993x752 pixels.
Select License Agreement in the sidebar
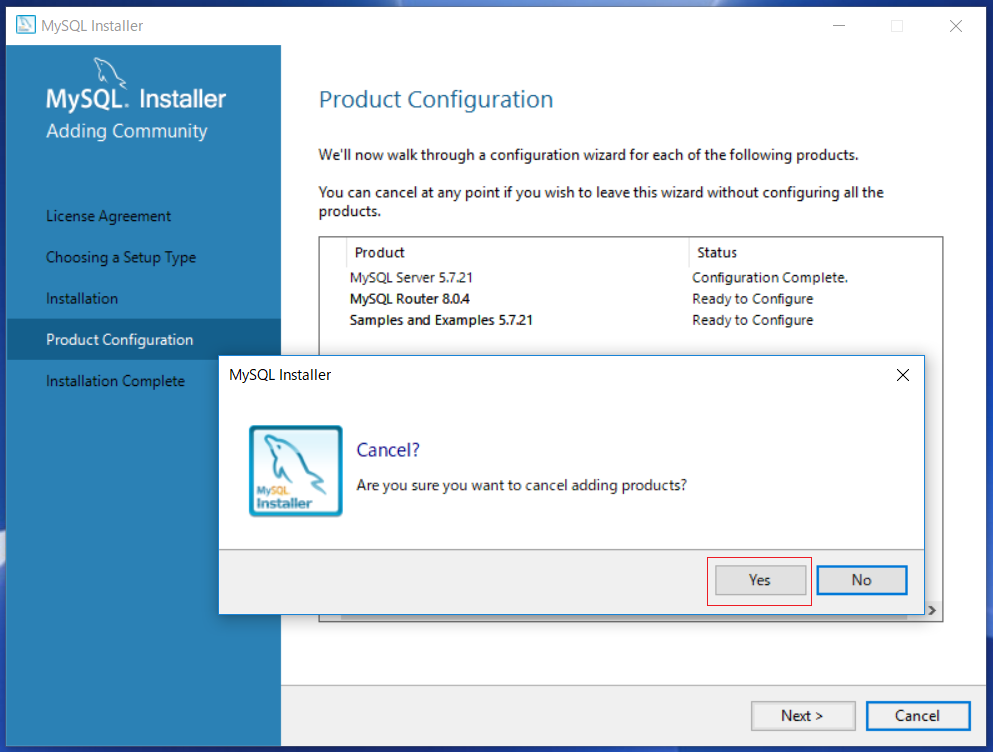pyautogui.click(x=108, y=216)
